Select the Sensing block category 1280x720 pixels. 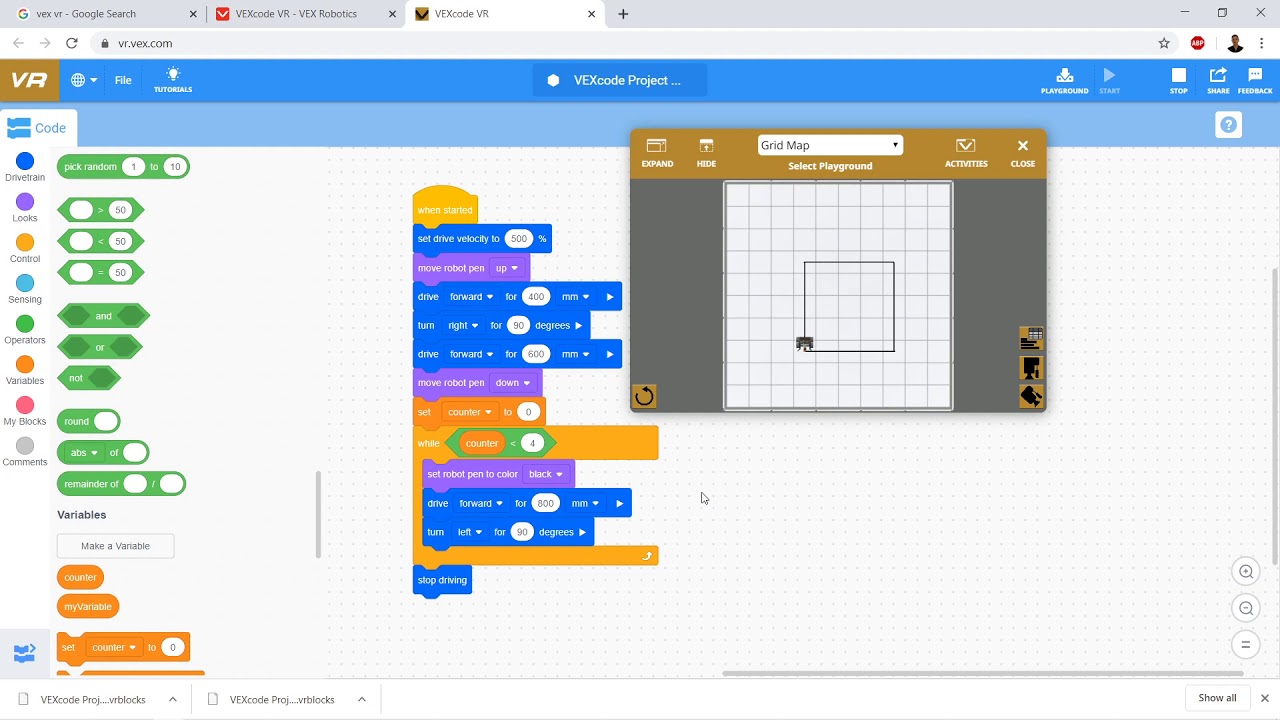pyautogui.click(x=25, y=290)
